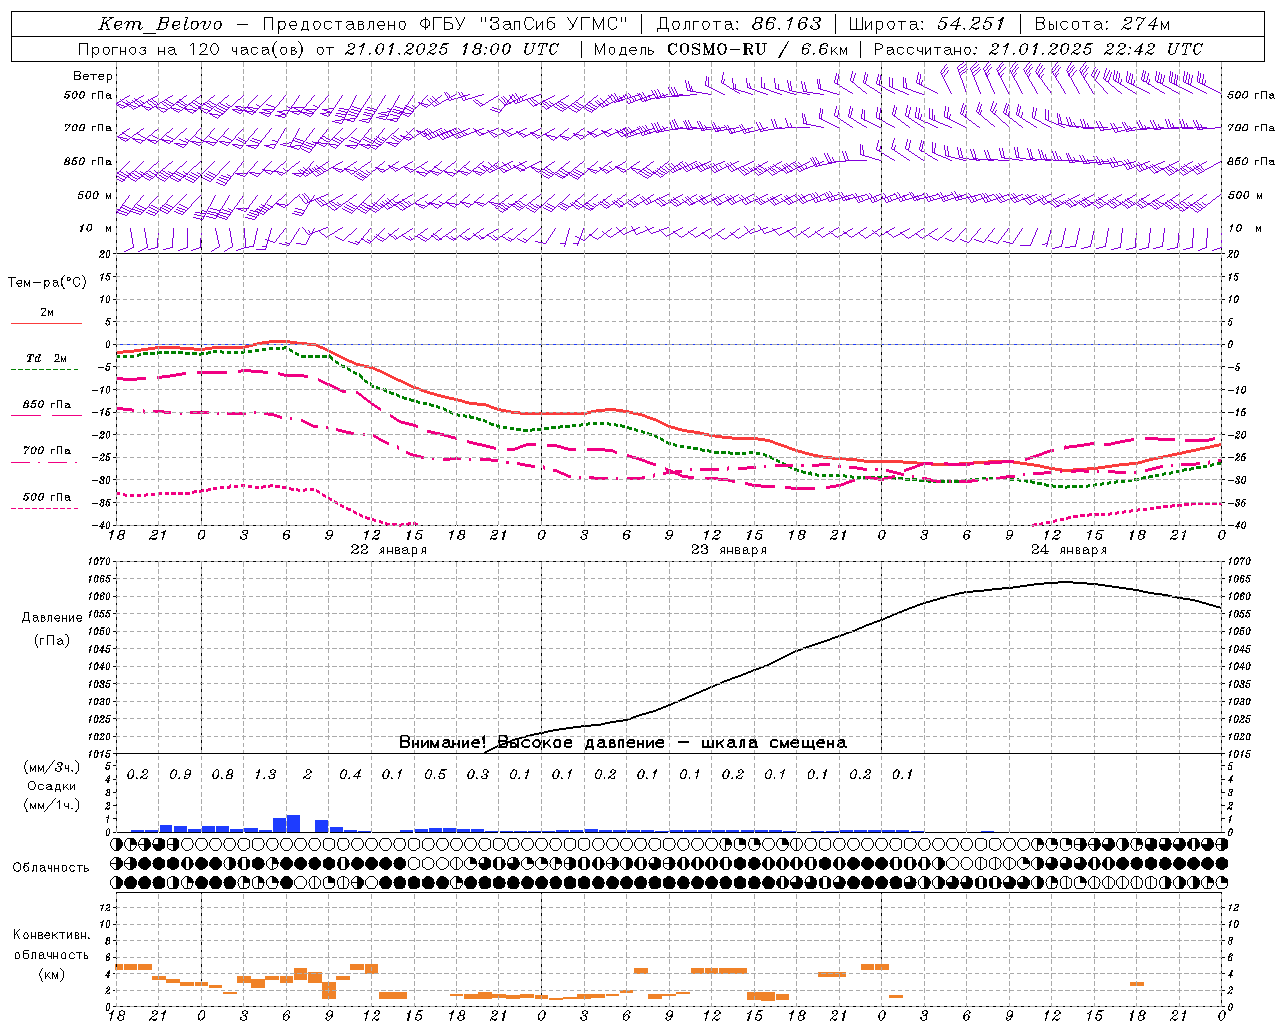Image resolution: width=1280 pixels, height=1024 pixels.
Task: Click the 3-hour precipitation value "0.9"
Action: tap(180, 774)
